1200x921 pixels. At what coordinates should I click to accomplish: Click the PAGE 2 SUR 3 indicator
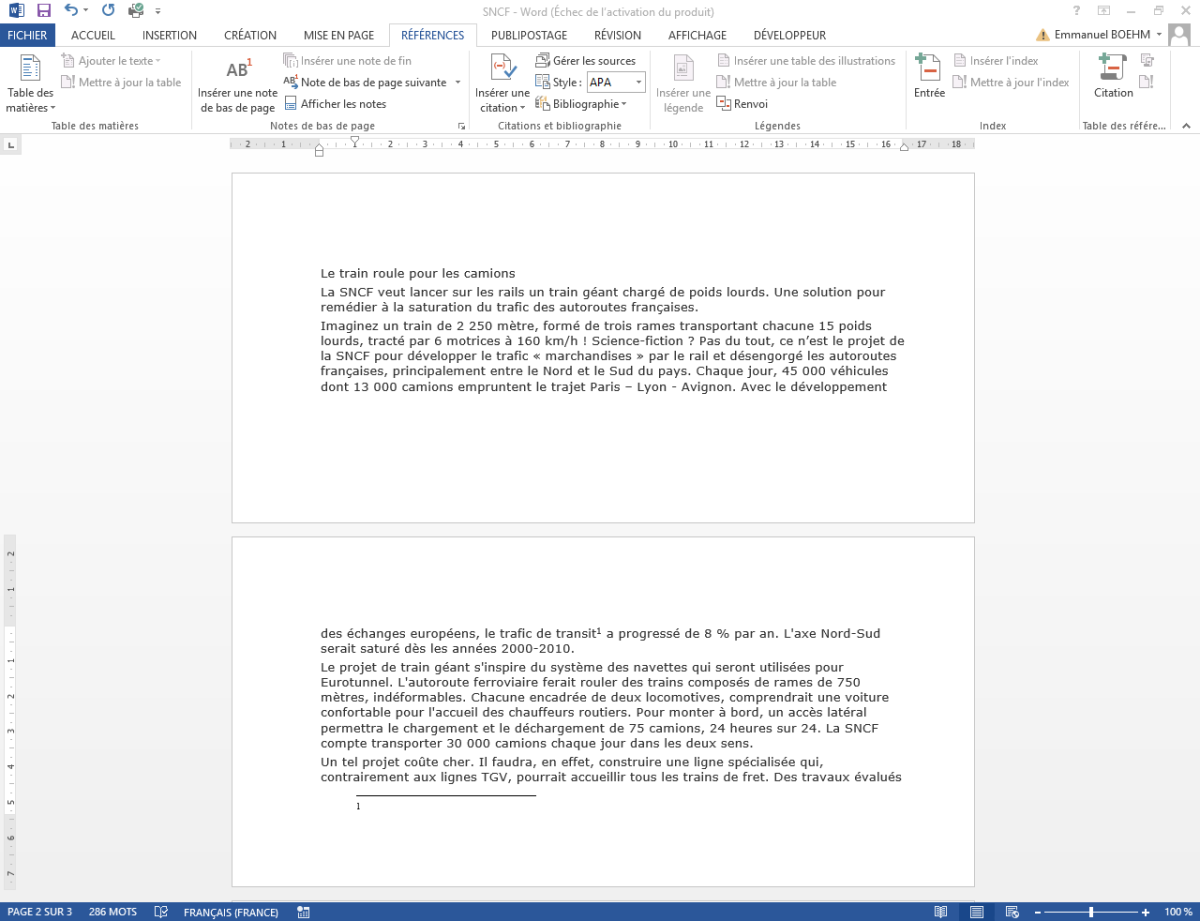click(x=40, y=912)
